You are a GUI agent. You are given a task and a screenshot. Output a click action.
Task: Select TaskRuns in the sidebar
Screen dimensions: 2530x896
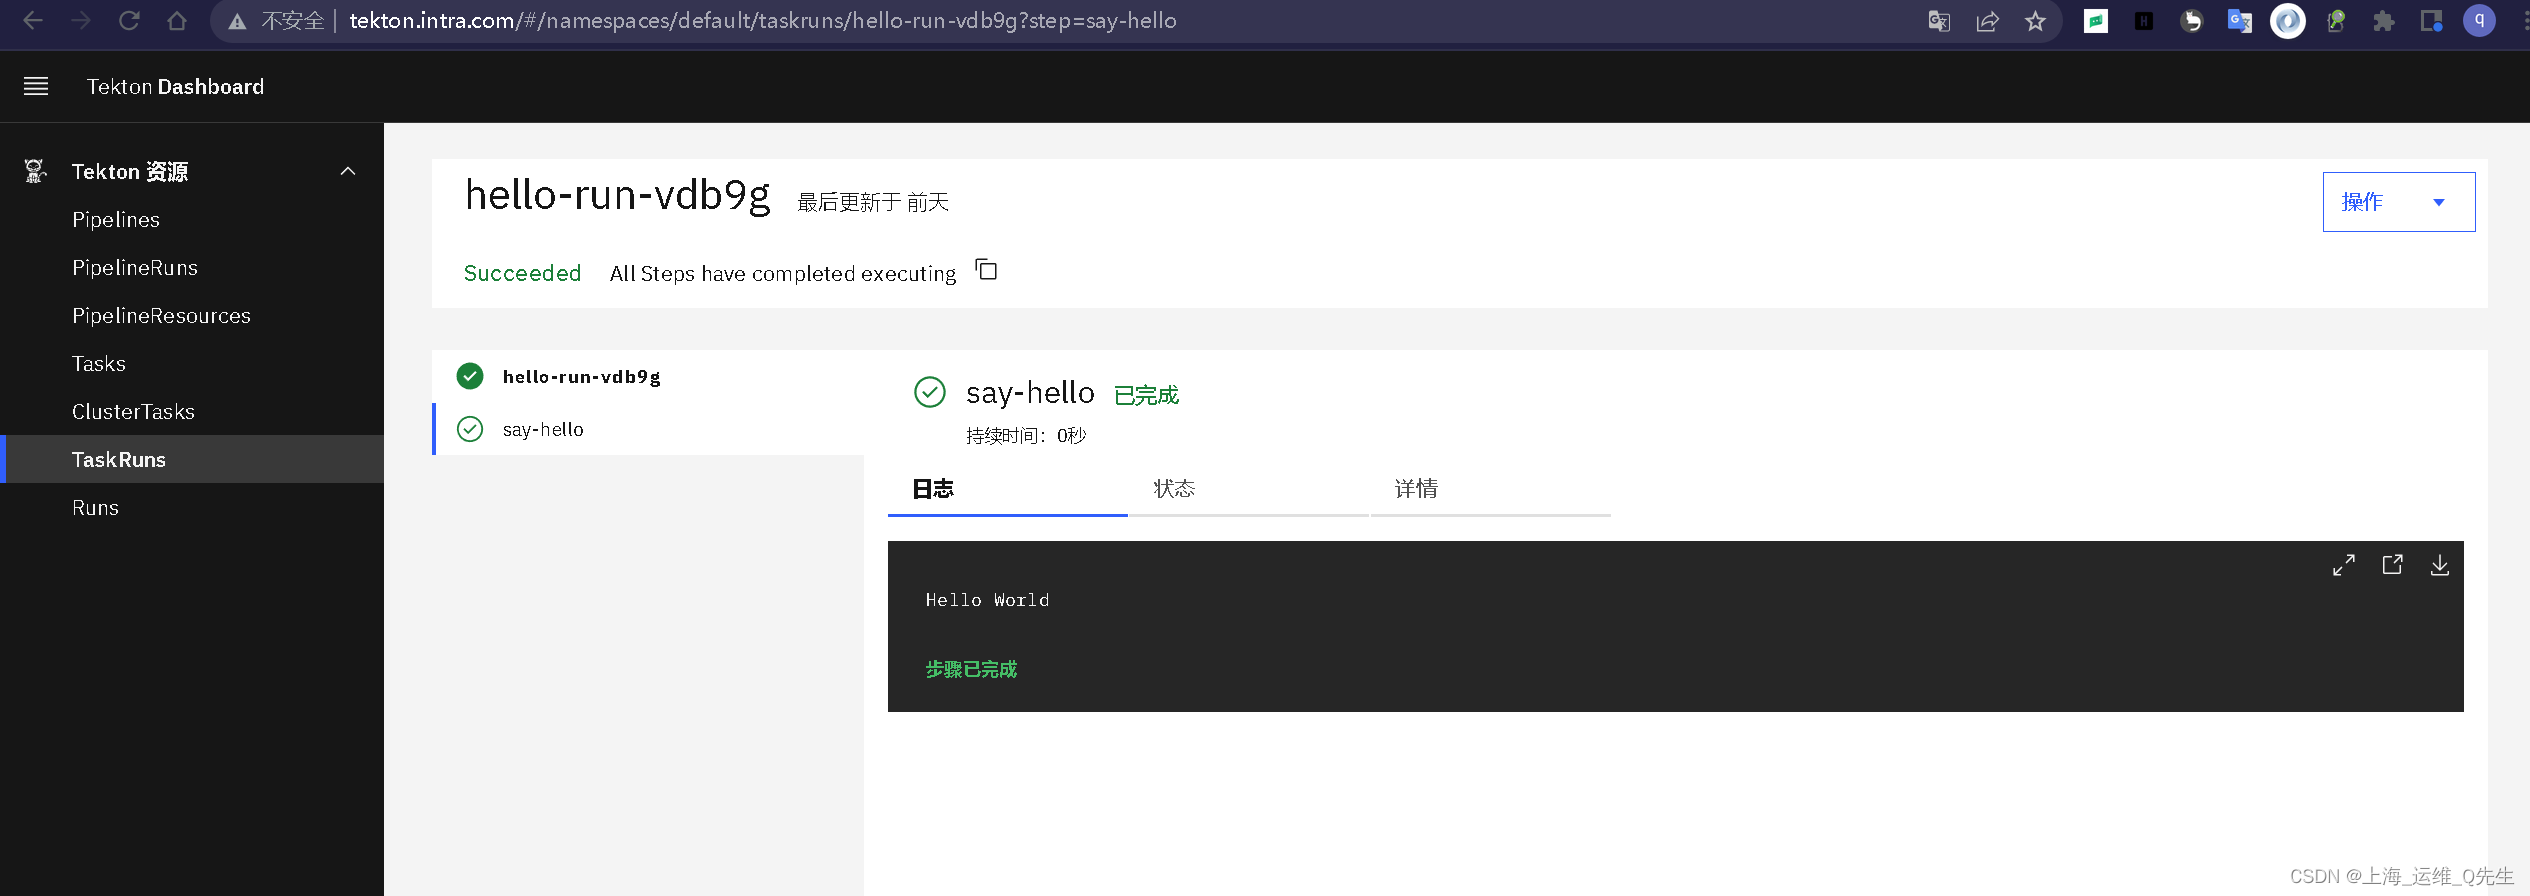(x=192, y=459)
